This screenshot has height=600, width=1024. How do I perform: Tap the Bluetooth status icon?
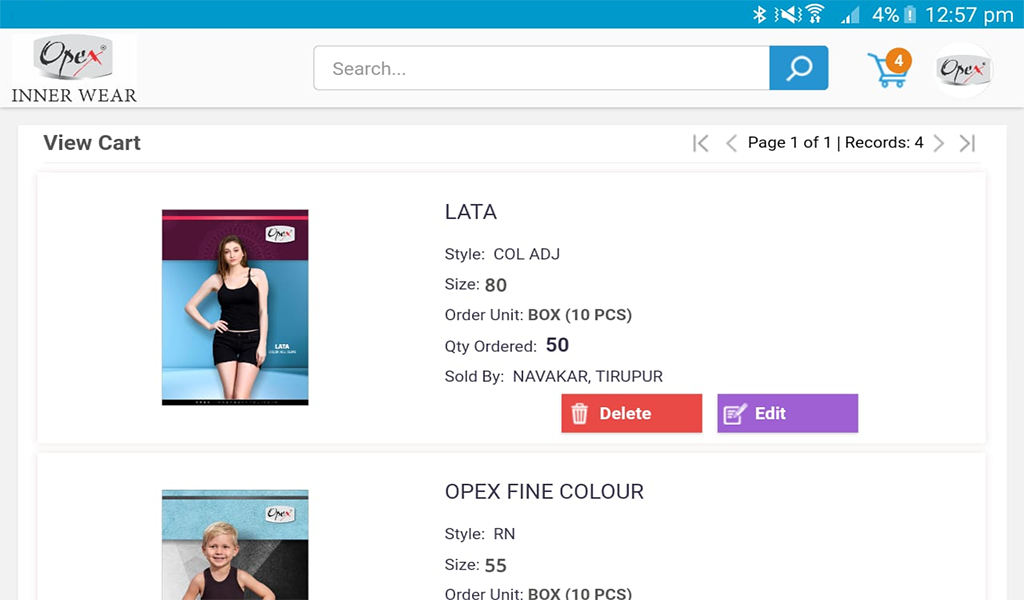pyautogui.click(x=759, y=14)
